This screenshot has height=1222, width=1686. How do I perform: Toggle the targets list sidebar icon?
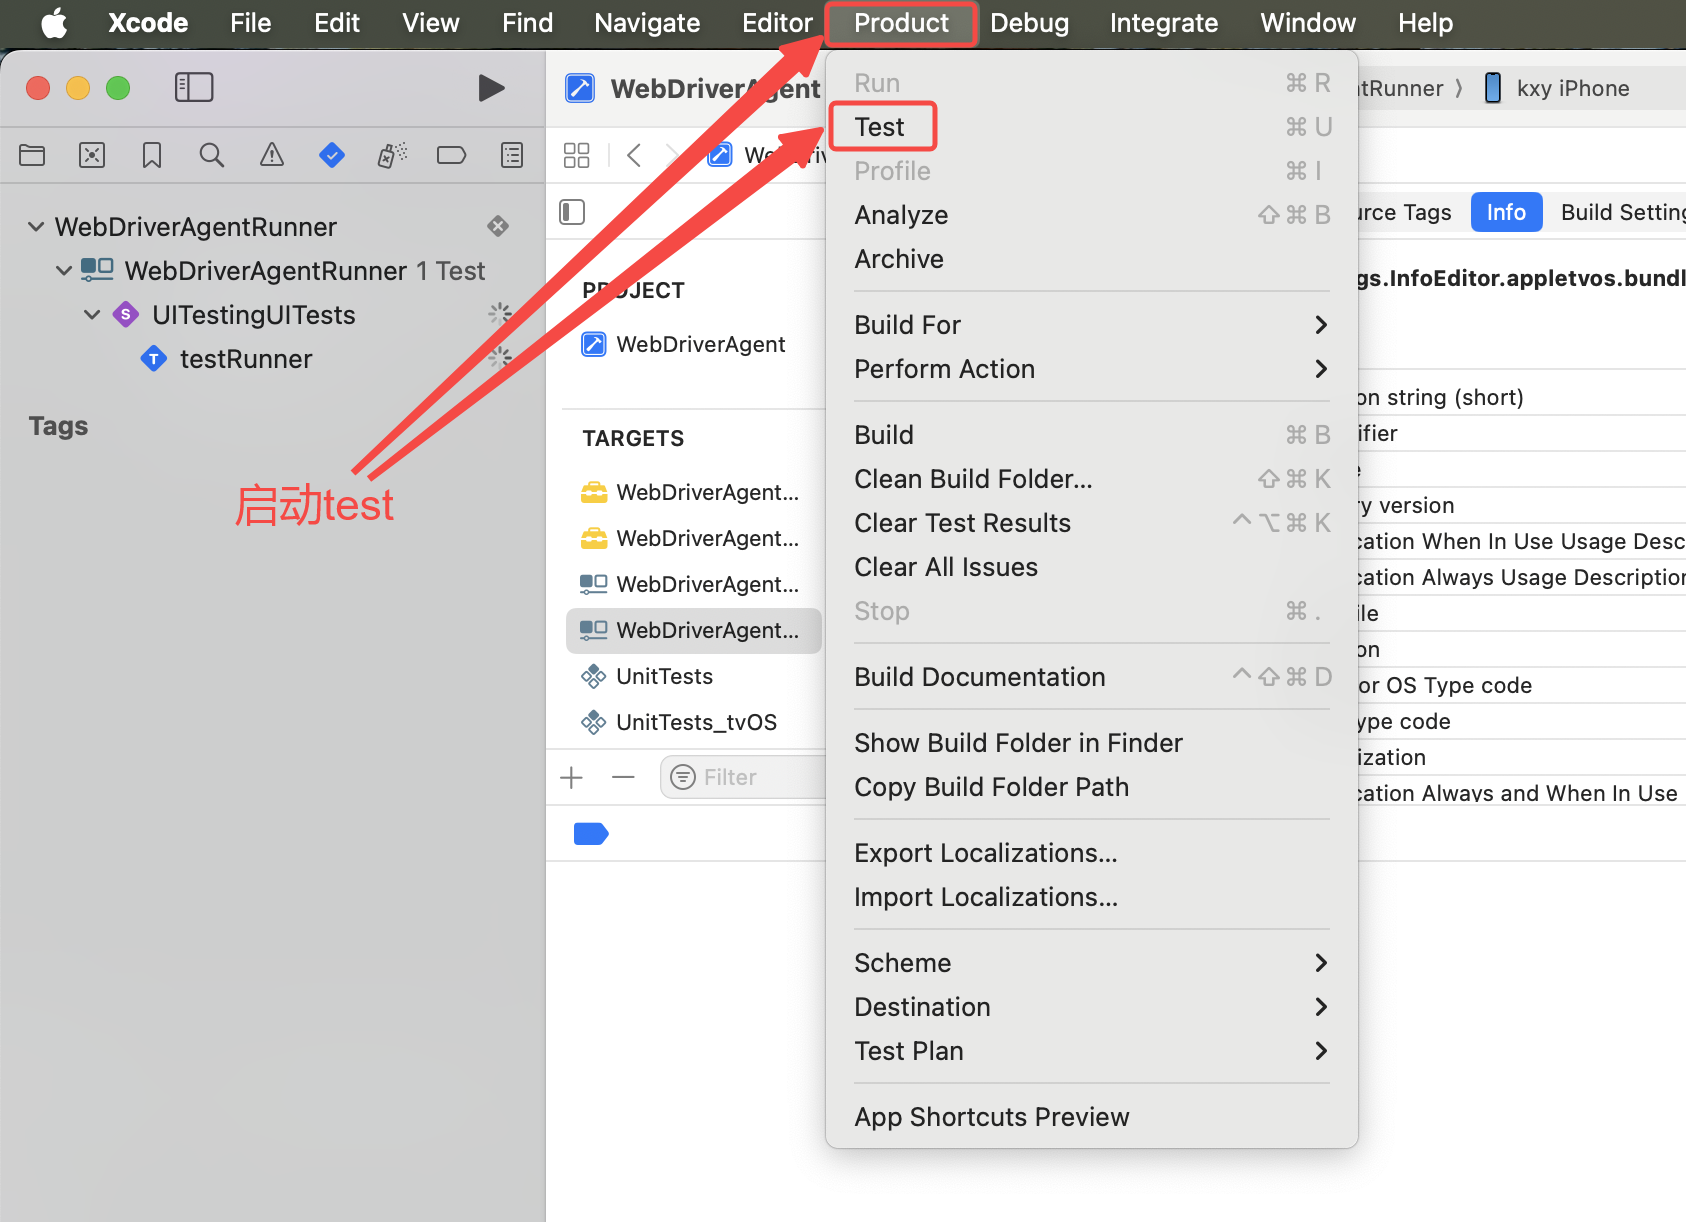[572, 212]
